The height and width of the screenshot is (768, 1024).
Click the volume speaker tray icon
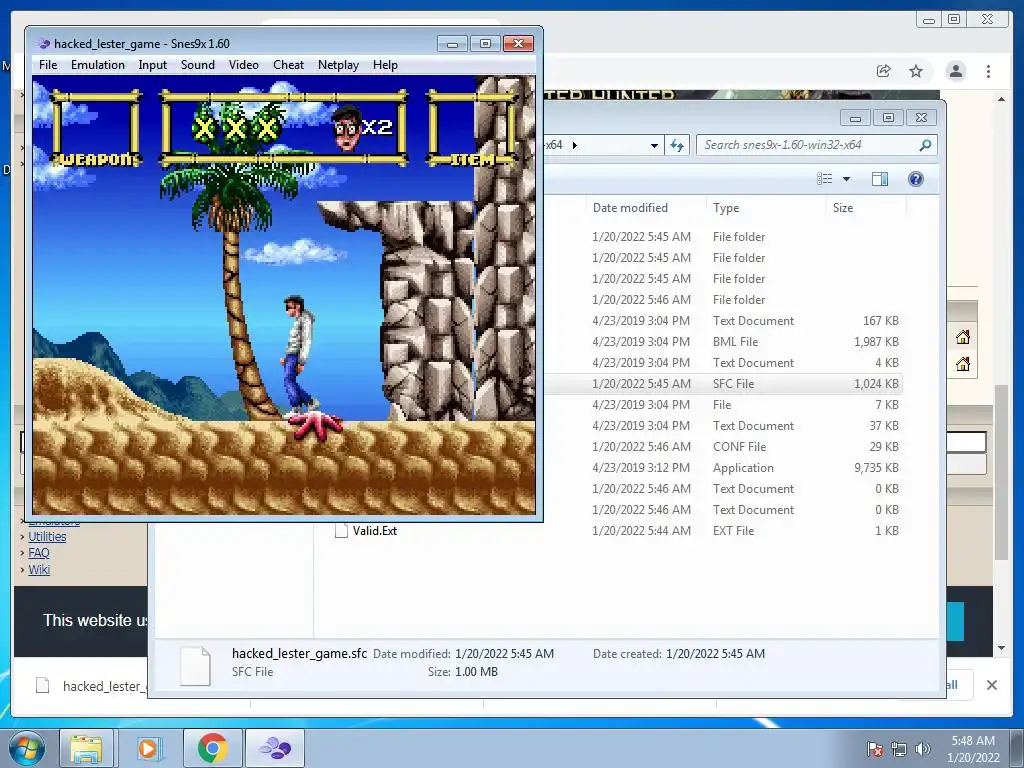923,749
